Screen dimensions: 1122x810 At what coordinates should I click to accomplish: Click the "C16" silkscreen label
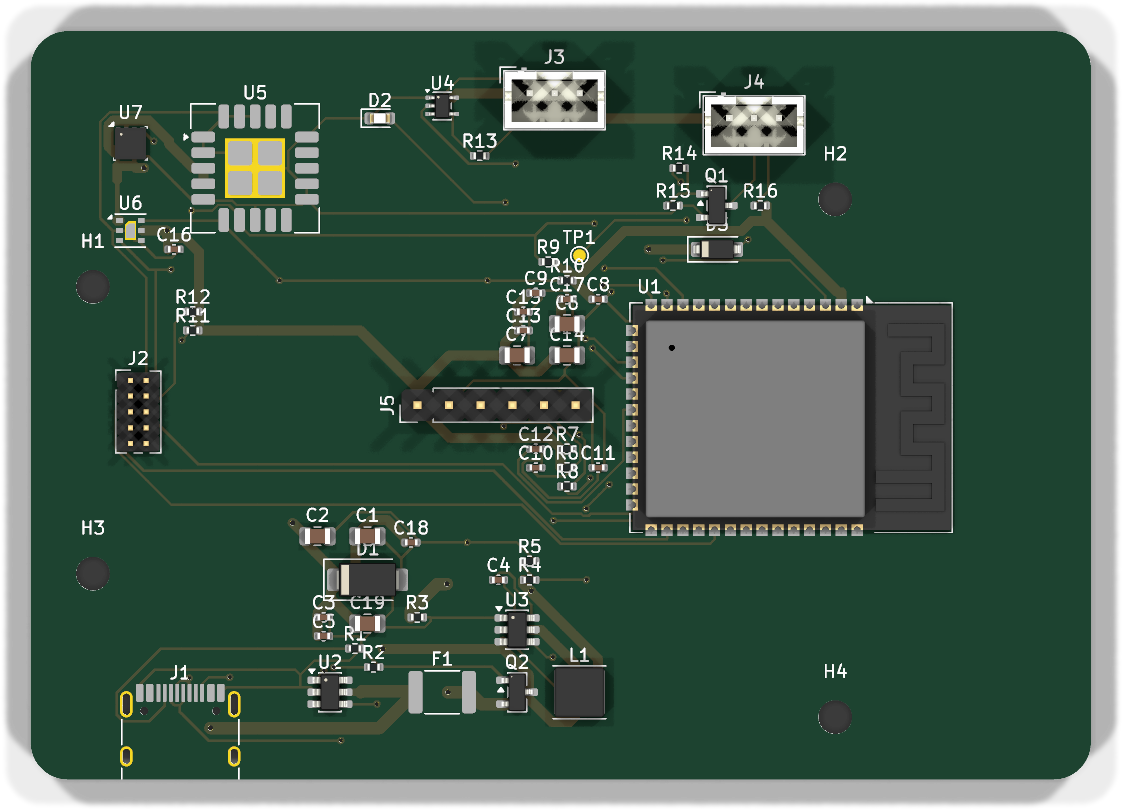174,234
